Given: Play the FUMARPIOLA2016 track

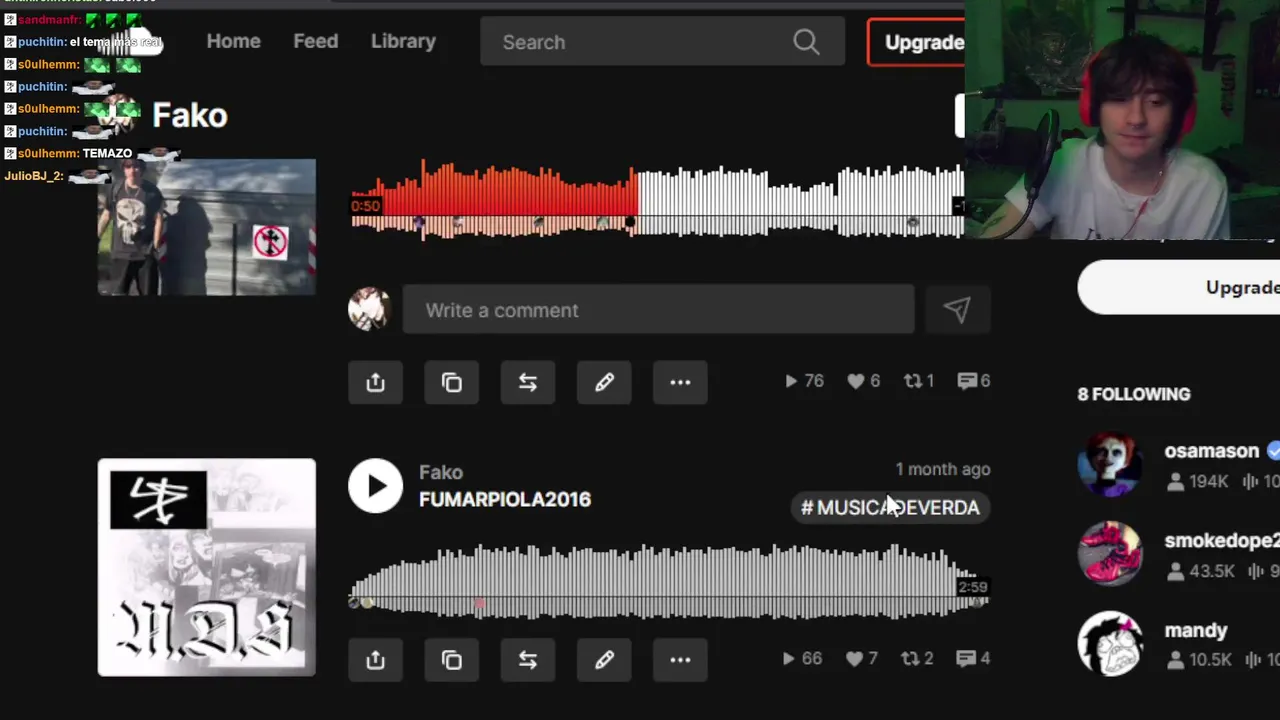Looking at the screenshot, I should [375, 486].
